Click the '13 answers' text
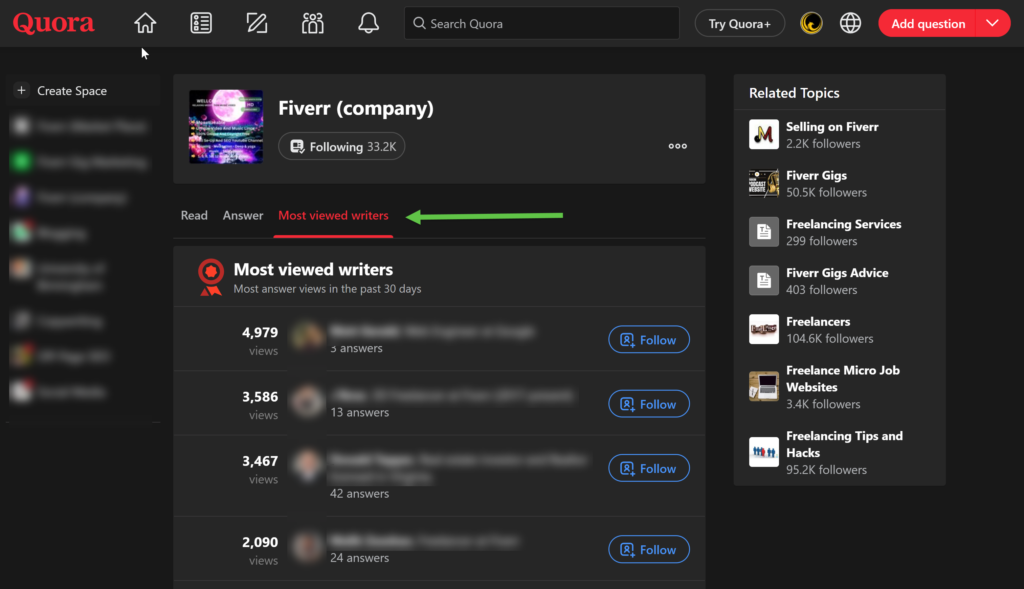The width and height of the screenshot is (1024, 589). (359, 412)
